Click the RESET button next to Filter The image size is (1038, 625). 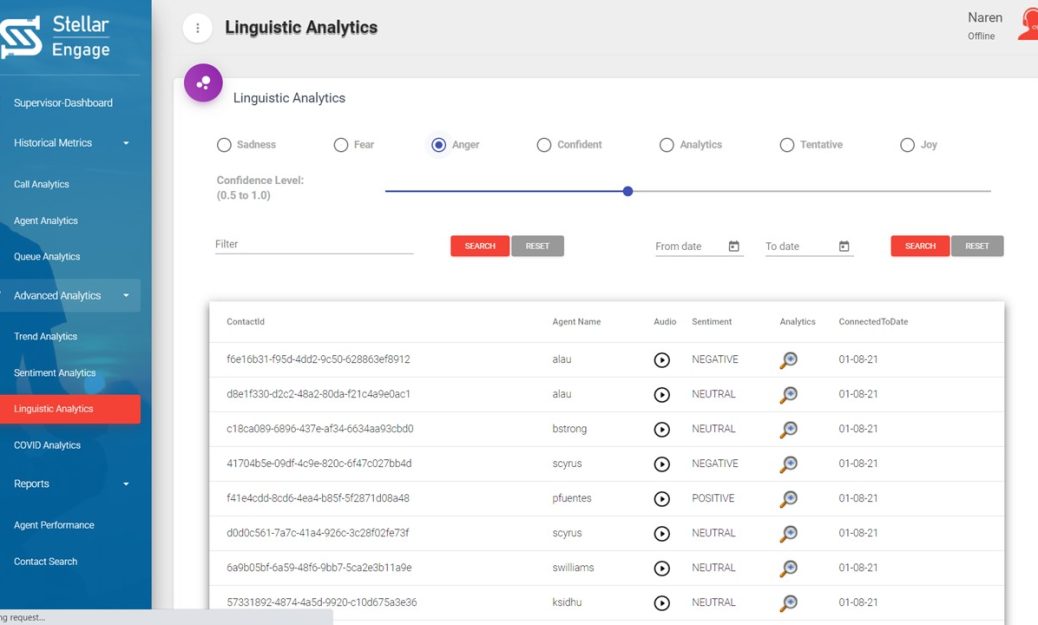pyautogui.click(x=538, y=246)
